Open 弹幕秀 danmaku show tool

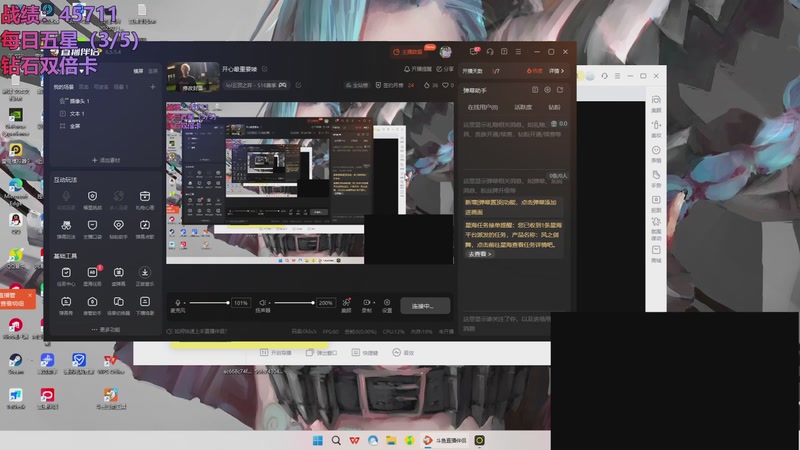point(66,306)
